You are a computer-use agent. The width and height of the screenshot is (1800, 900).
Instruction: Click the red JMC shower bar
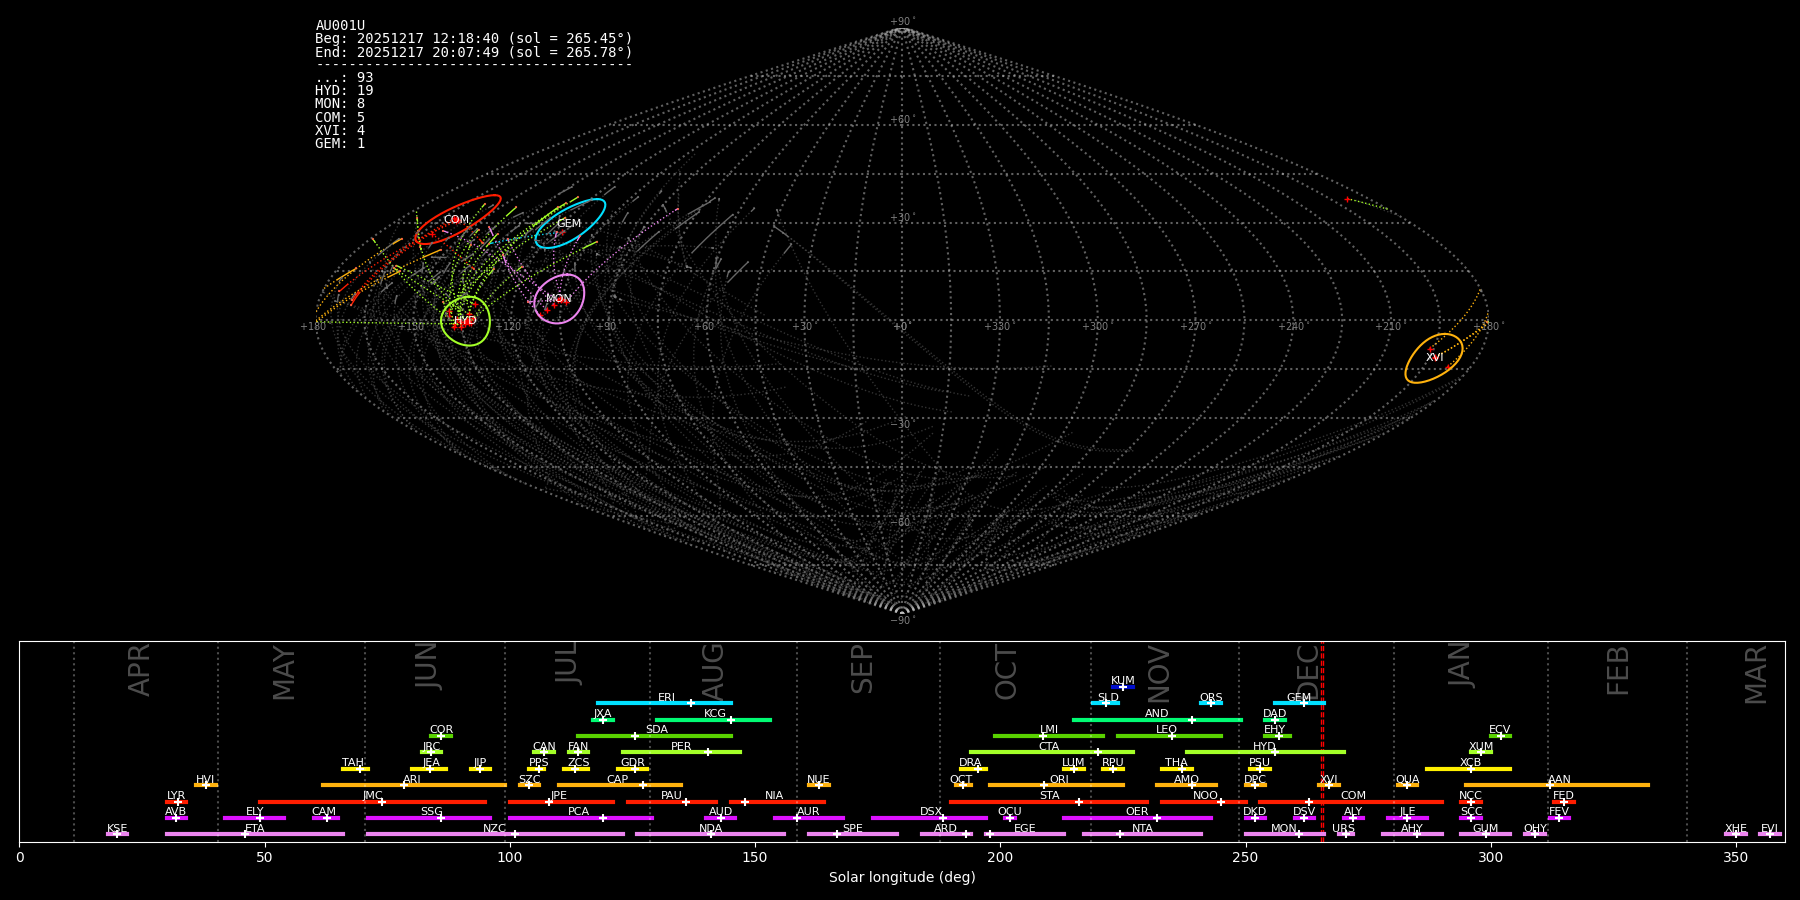(x=373, y=802)
